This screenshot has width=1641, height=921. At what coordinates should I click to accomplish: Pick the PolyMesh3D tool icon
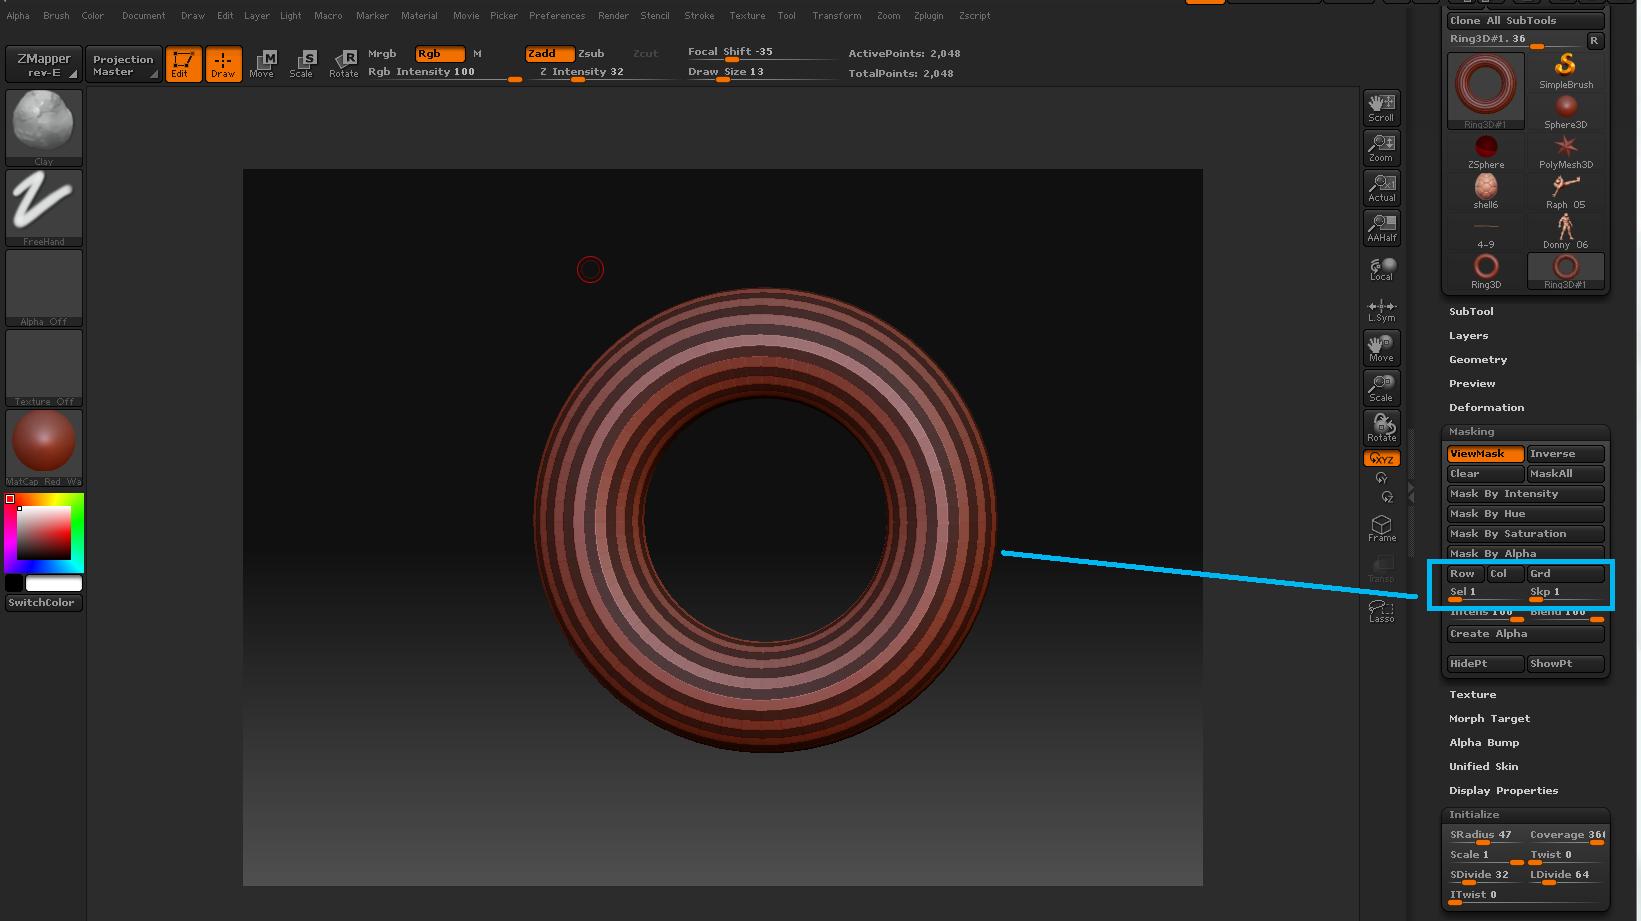(1565, 151)
